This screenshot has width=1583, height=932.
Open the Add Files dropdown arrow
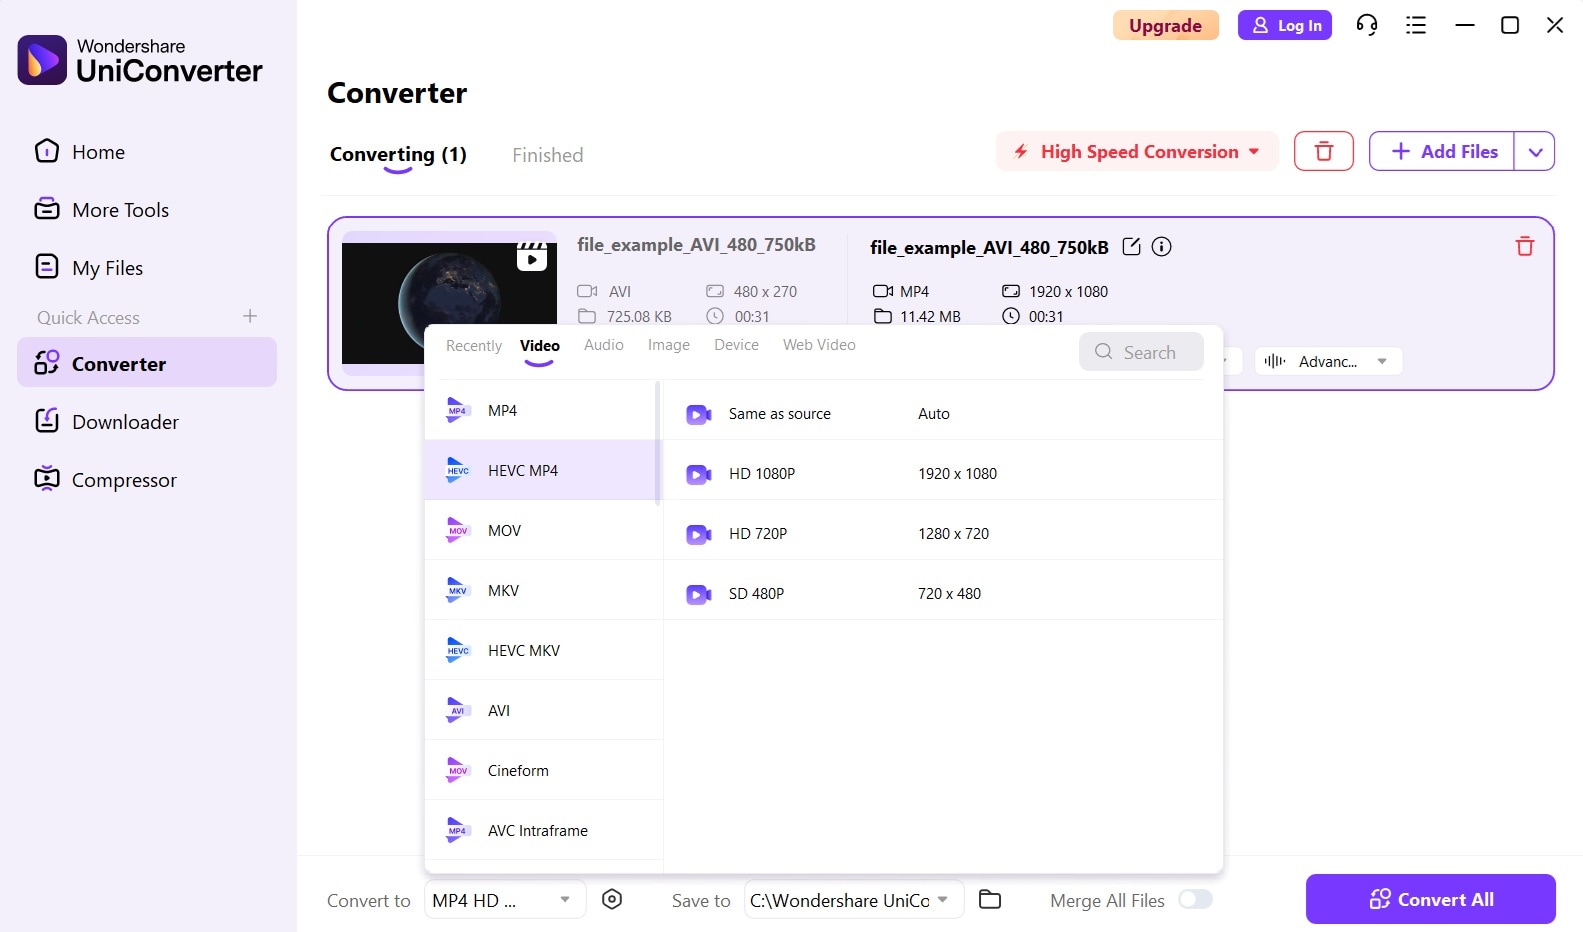(x=1535, y=151)
